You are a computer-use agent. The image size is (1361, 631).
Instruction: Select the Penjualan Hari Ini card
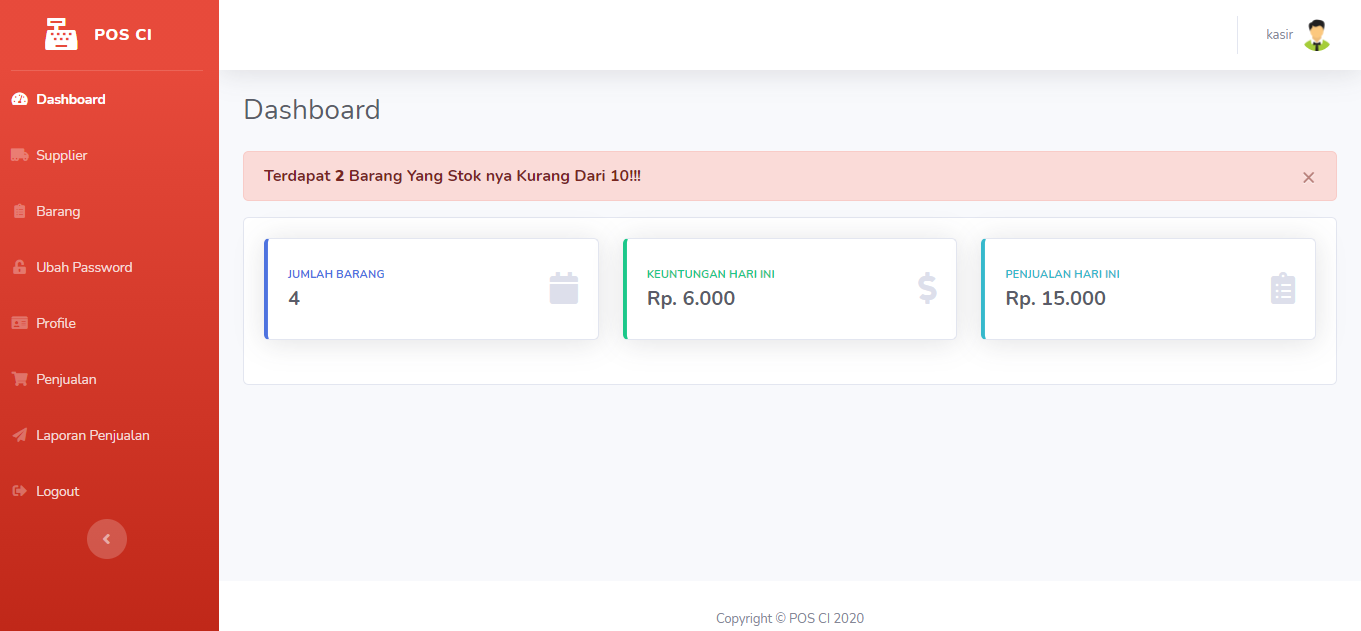point(1148,289)
